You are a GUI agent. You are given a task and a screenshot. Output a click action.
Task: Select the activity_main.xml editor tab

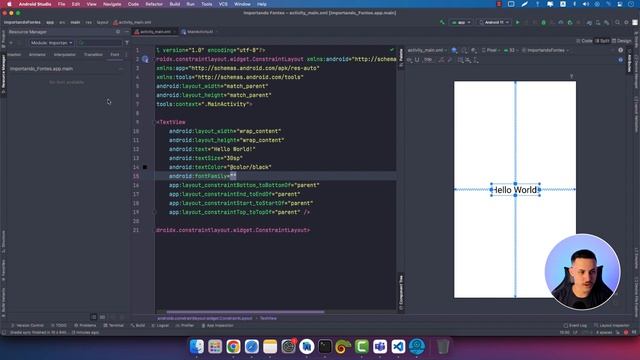(x=155, y=32)
